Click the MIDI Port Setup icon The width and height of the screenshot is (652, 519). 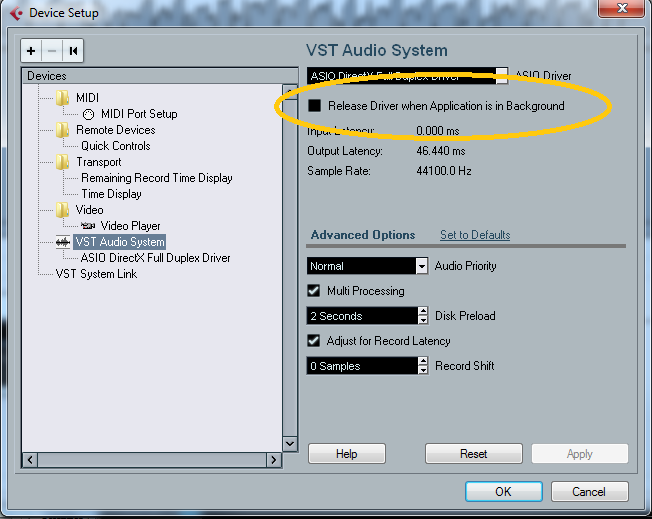[88, 114]
